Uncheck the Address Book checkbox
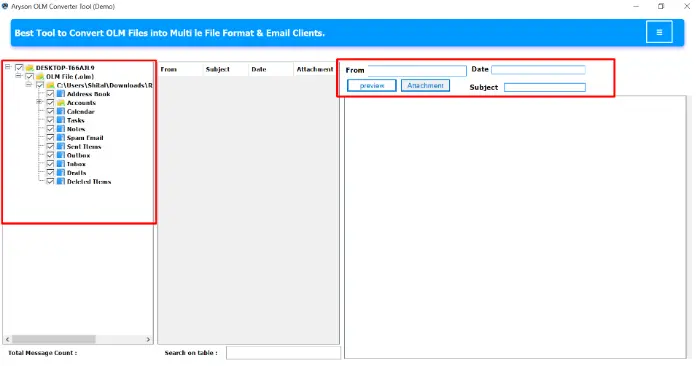The width and height of the screenshot is (700, 366). pyautogui.click(x=50, y=94)
